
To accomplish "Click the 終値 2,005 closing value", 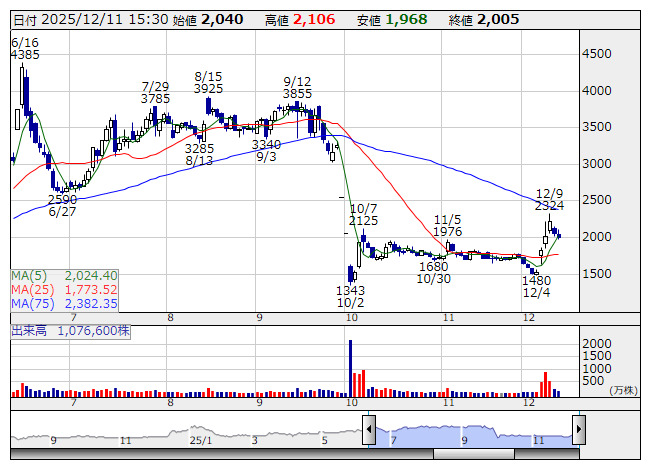I will click(484, 20).
